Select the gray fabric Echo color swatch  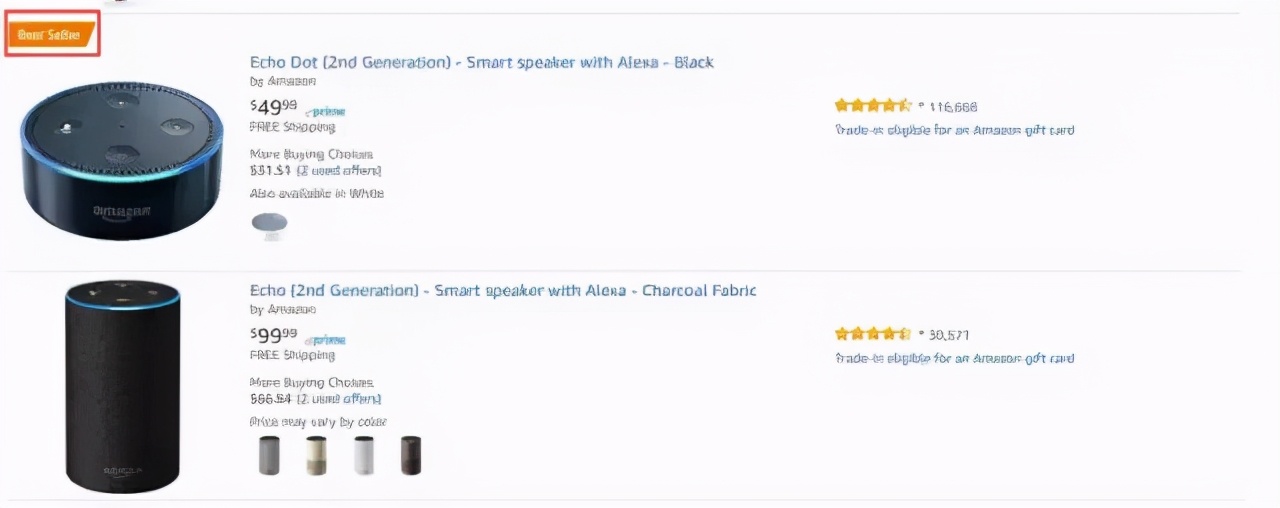point(270,455)
